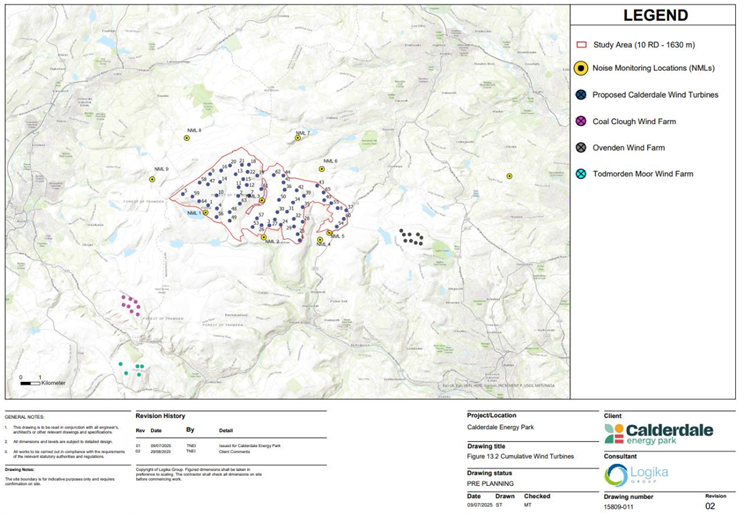The height and width of the screenshot is (513, 752).
Task: Click the Noise Monitoring Locations legend symbol
Action: [581, 70]
